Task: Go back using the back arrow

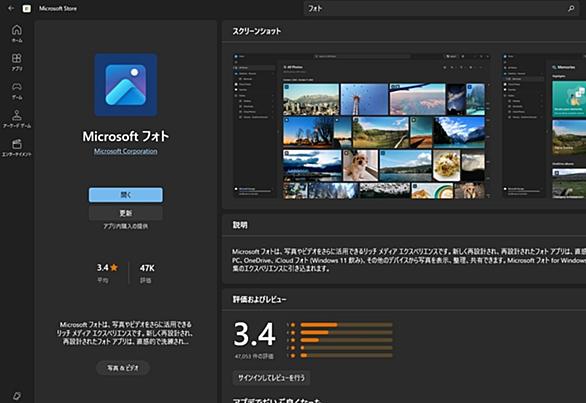Action: pyautogui.click(x=11, y=8)
